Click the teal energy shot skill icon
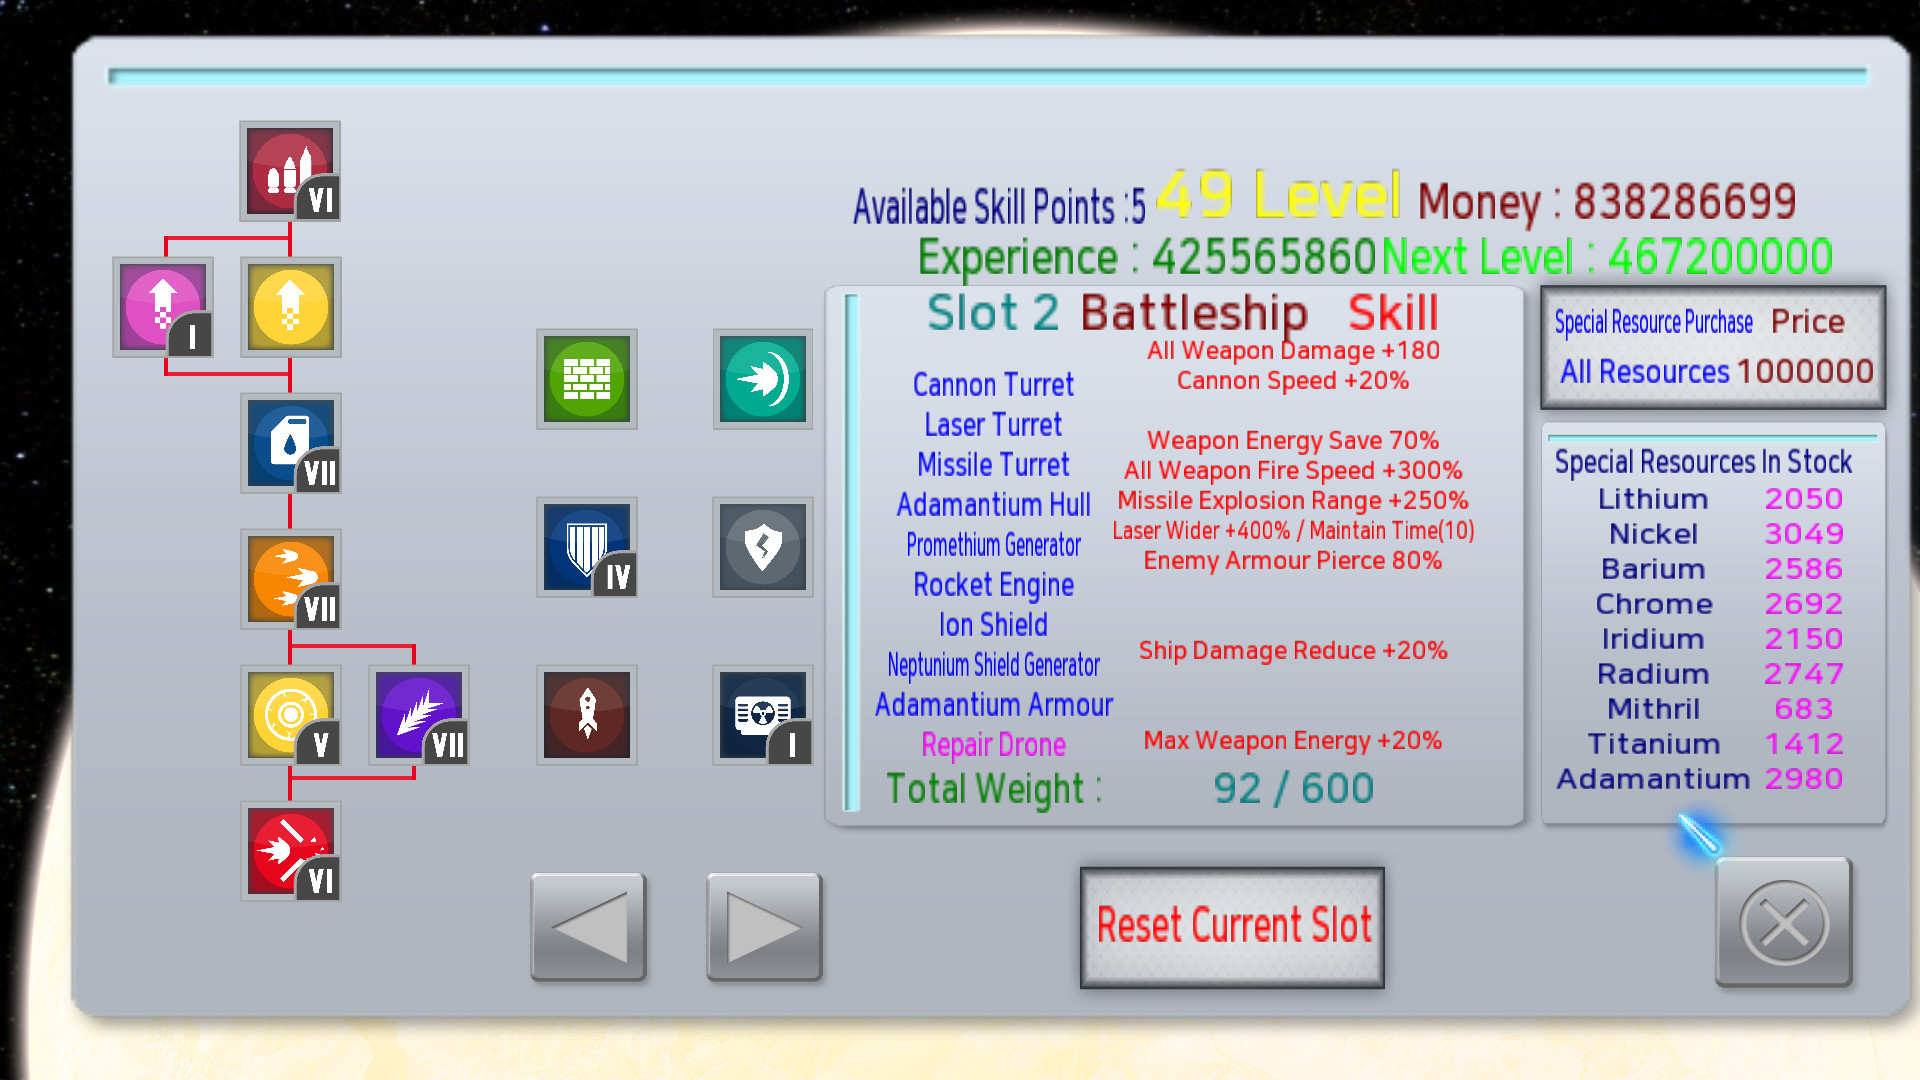The width and height of the screenshot is (1920, 1080). [x=763, y=379]
